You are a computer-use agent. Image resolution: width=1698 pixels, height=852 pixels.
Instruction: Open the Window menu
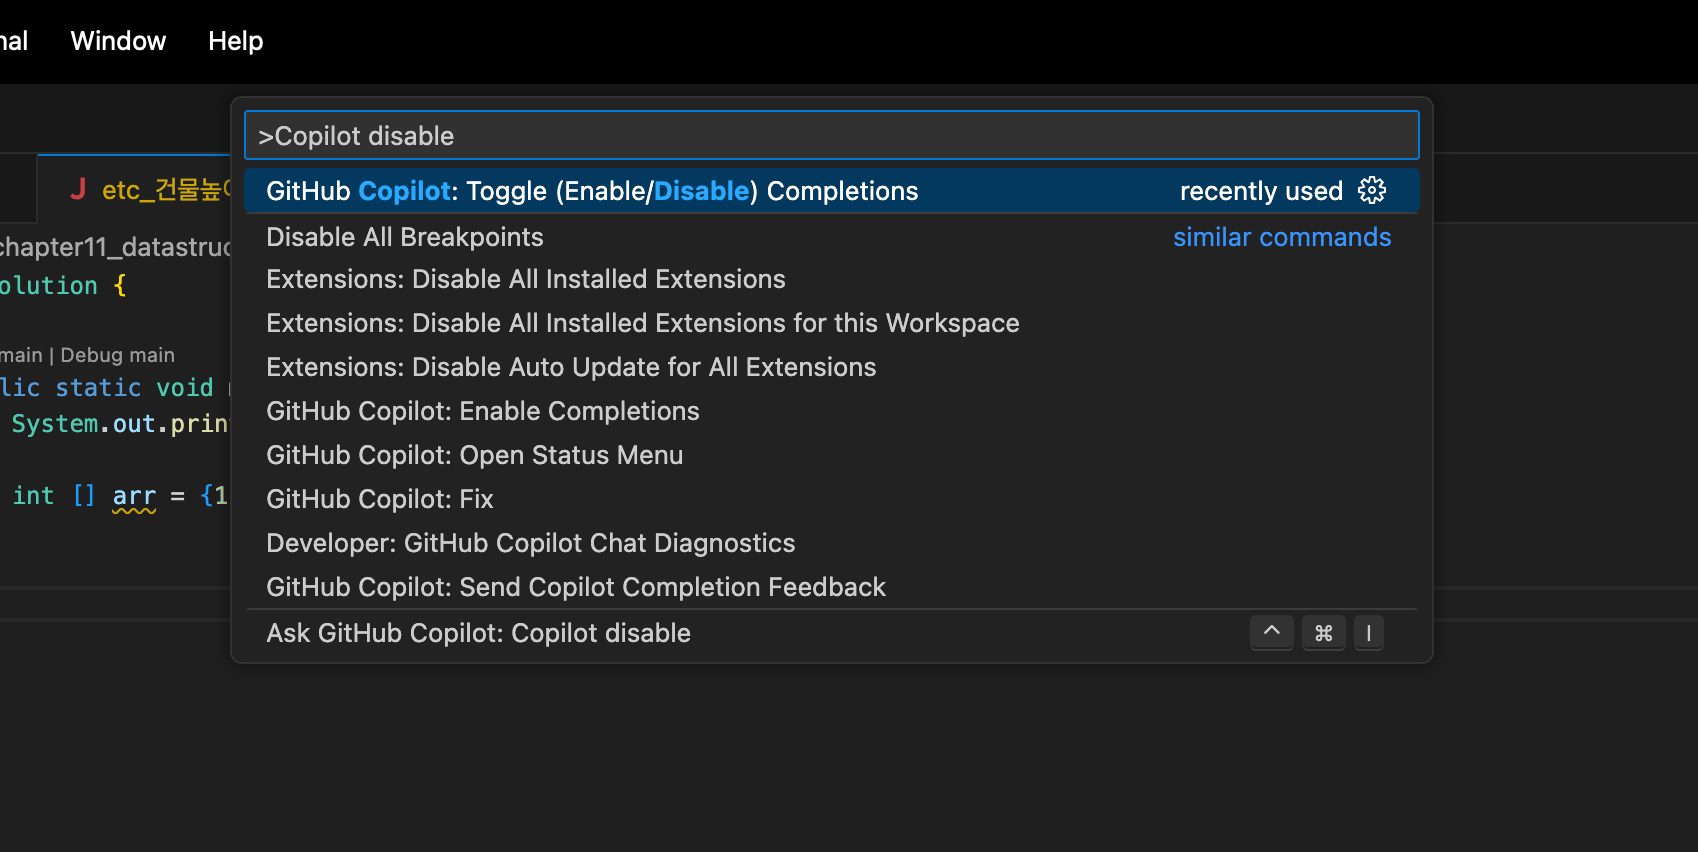point(118,41)
